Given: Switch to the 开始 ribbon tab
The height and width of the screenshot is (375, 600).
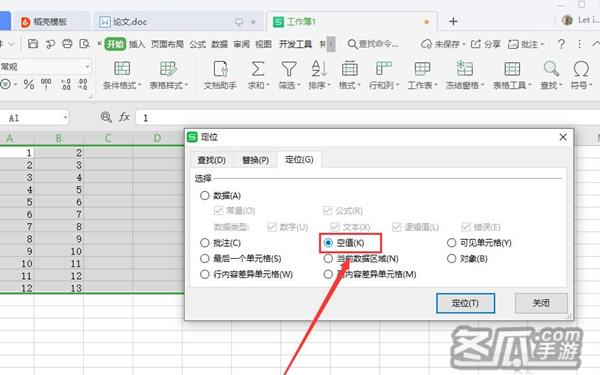Looking at the screenshot, I should click(115, 44).
